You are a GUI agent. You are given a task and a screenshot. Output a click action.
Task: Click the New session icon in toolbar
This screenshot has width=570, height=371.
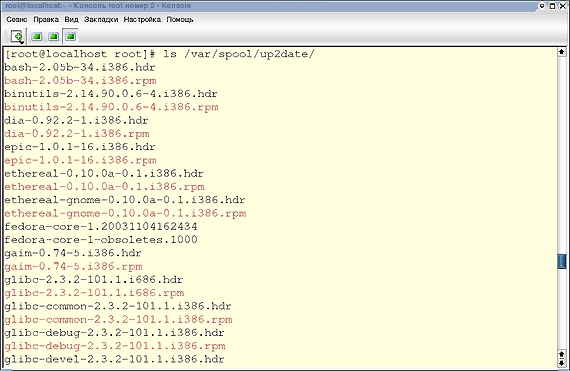17,36
